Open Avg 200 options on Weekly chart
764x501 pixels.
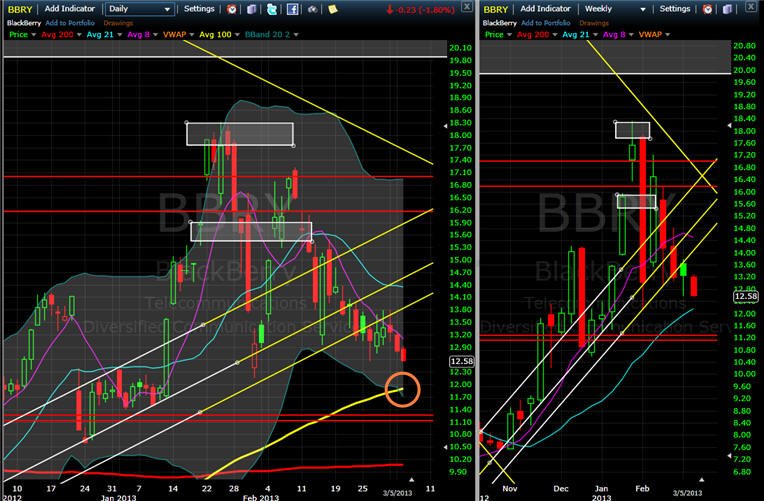(x=537, y=35)
